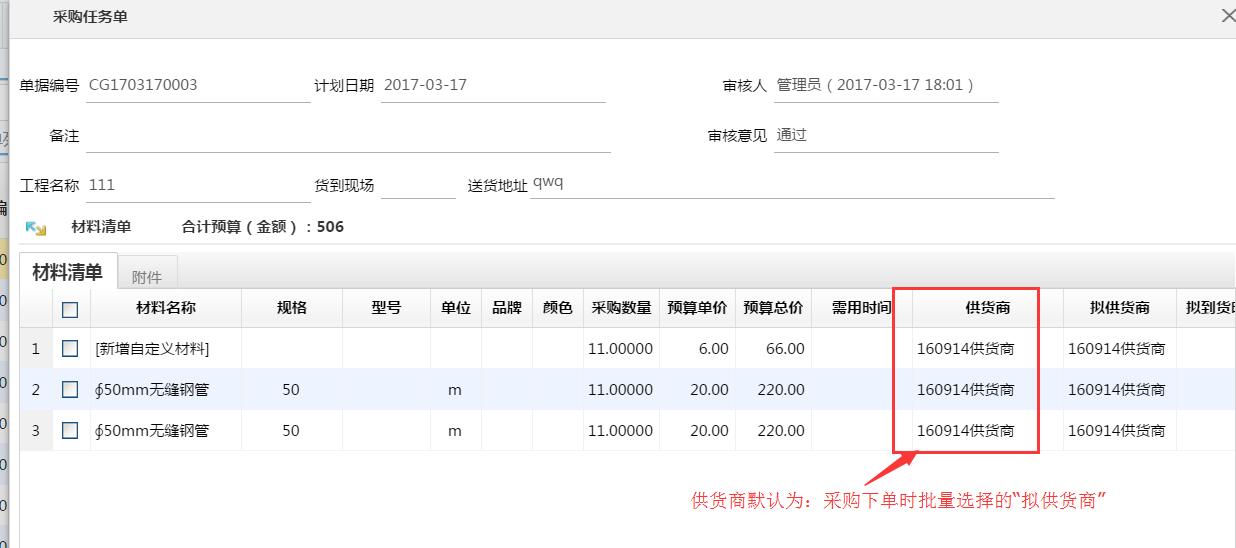
Task: Click into the 备注 input field
Action: click(x=347, y=136)
